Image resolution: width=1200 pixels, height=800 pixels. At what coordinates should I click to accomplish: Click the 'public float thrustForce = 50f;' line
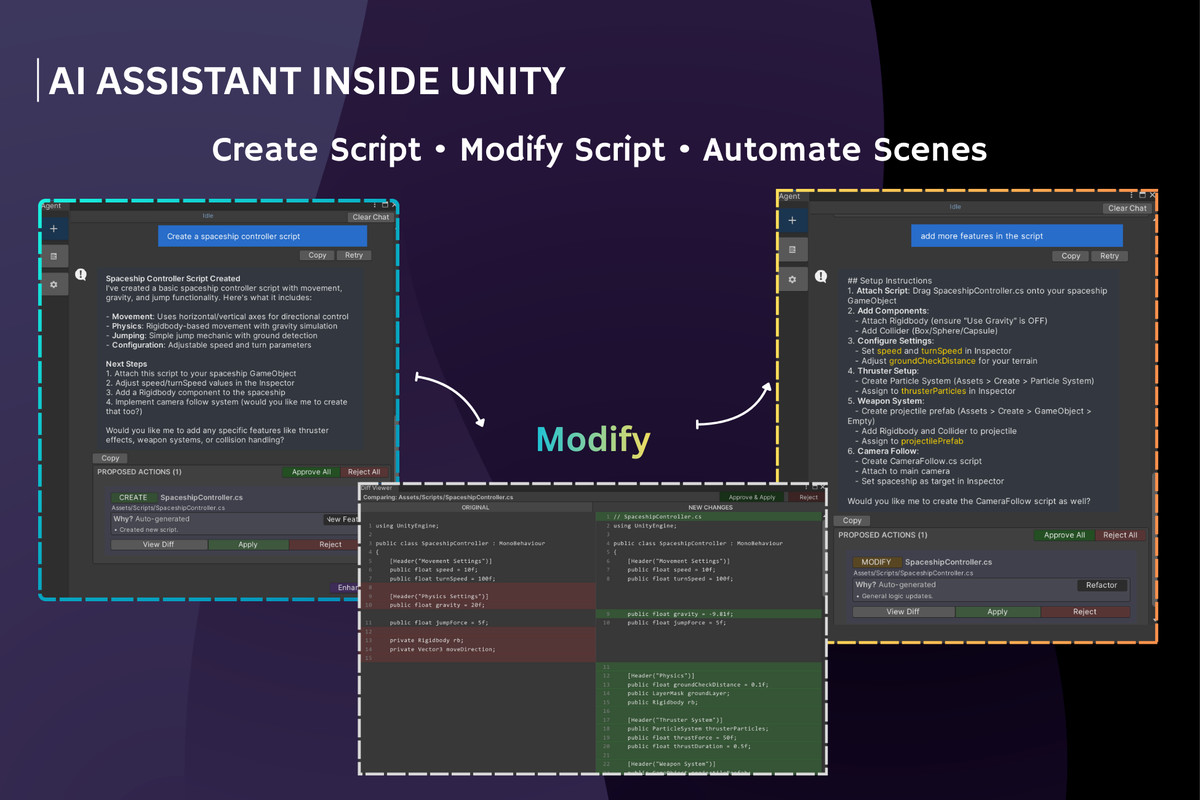click(x=680, y=737)
